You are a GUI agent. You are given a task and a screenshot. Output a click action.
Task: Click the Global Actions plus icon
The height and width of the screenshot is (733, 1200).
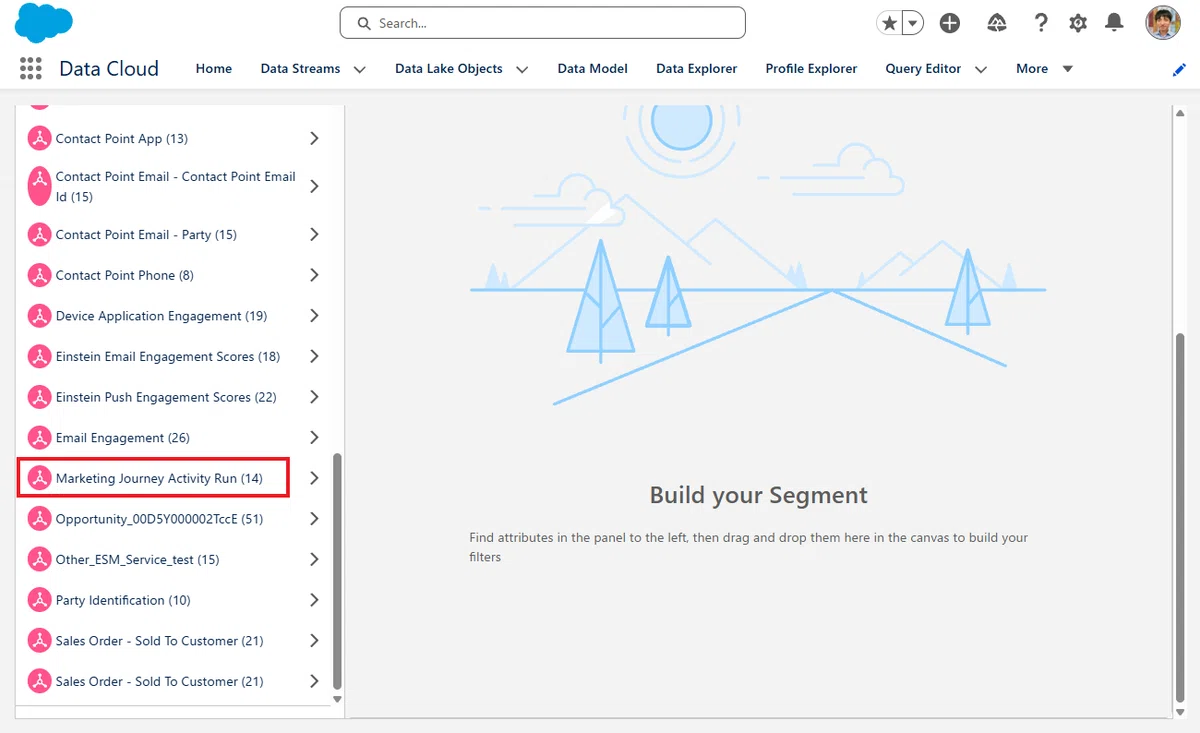tap(950, 23)
